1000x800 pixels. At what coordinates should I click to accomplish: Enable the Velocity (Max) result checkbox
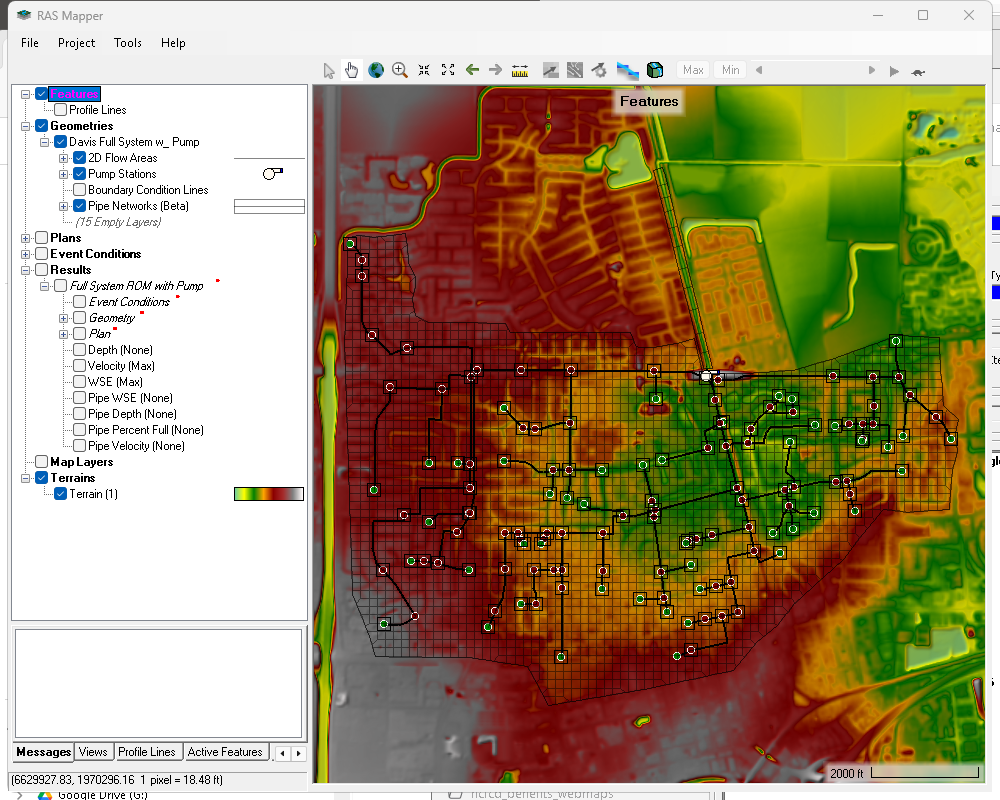coord(80,366)
